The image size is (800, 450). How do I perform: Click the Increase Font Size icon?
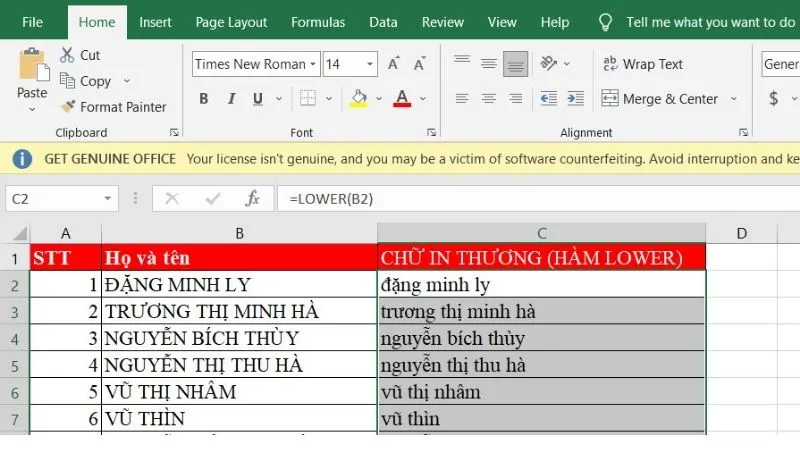coord(394,64)
